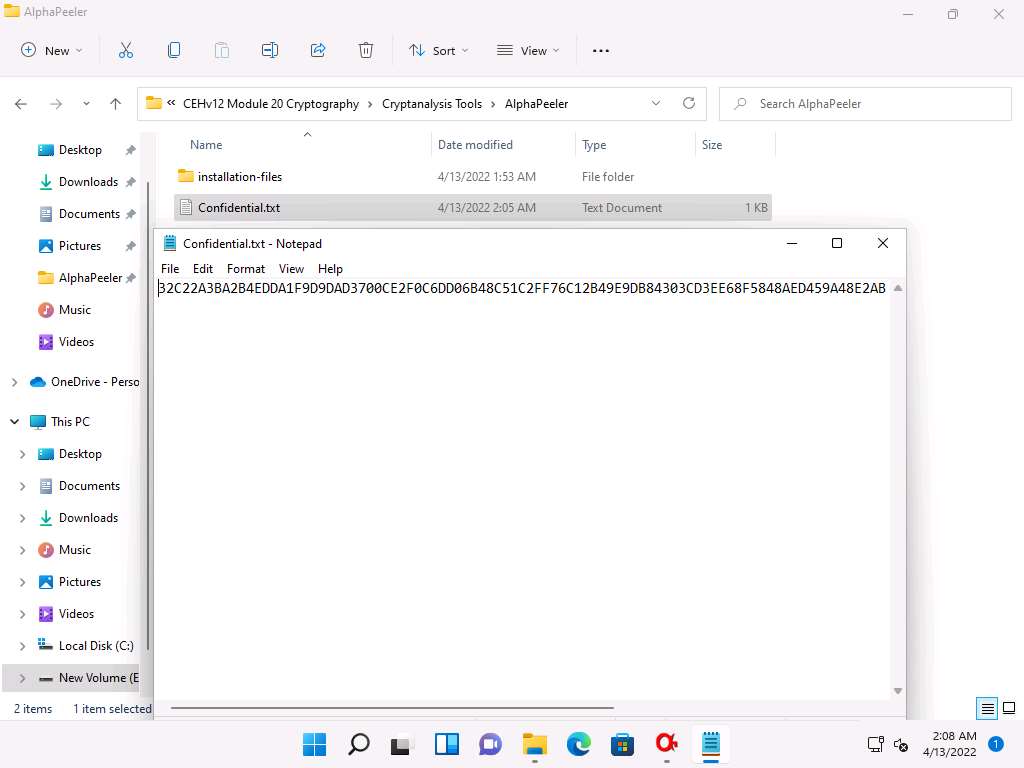Expand the Local Disk (C:) tree node
This screenshot has width=1024, height=768.
(23, 646)
